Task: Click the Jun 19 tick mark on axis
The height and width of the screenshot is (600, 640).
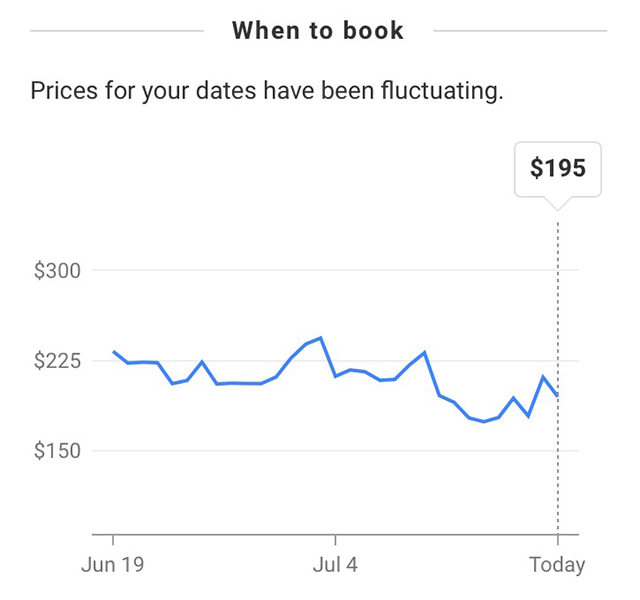Action: pos(113,540)
